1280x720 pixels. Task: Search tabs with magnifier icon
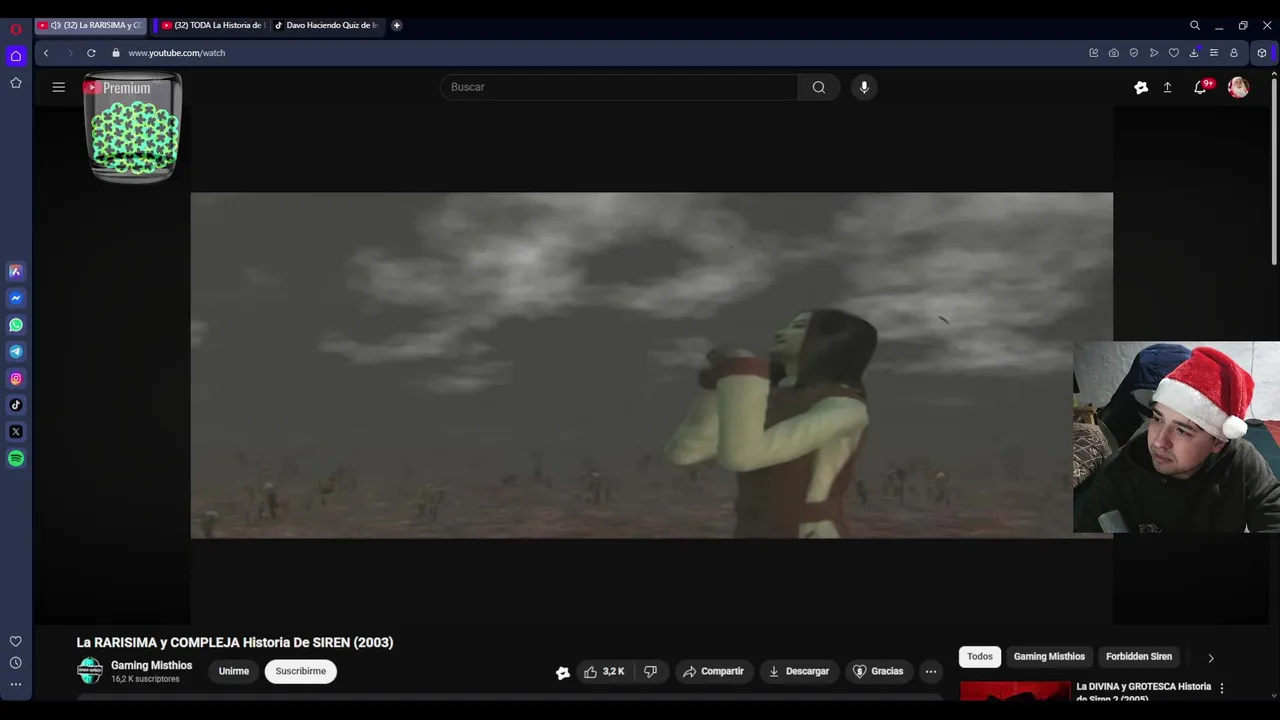tap(1195, 25)
